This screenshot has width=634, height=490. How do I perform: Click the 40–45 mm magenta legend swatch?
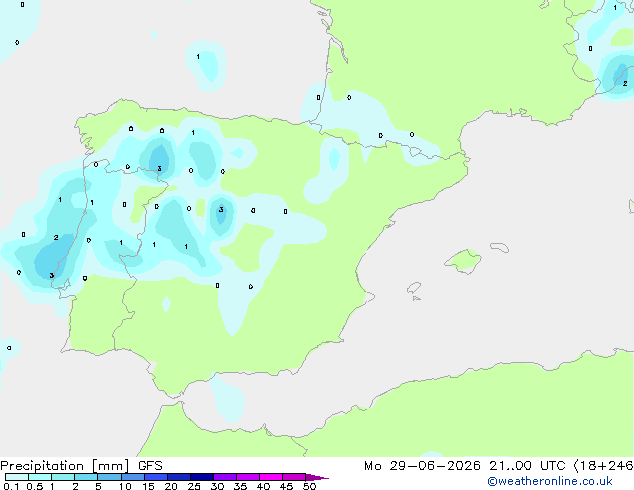[x=271, y=477]
